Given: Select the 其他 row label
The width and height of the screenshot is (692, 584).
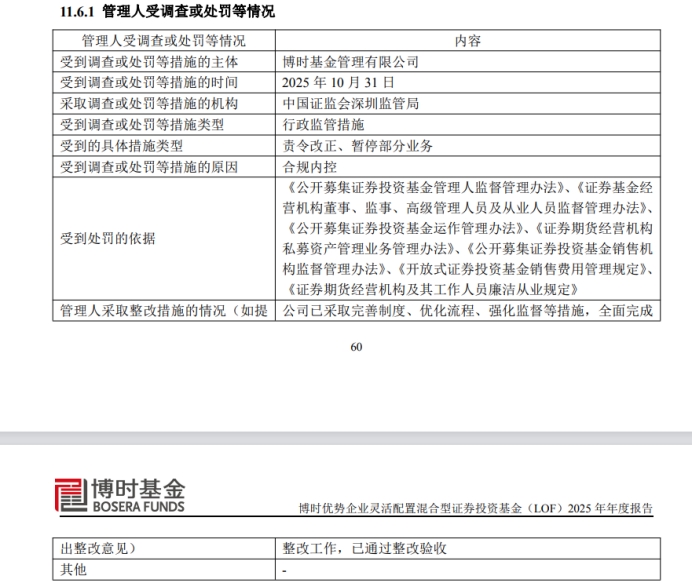Looking at the screenshot, I should (74, 569).
